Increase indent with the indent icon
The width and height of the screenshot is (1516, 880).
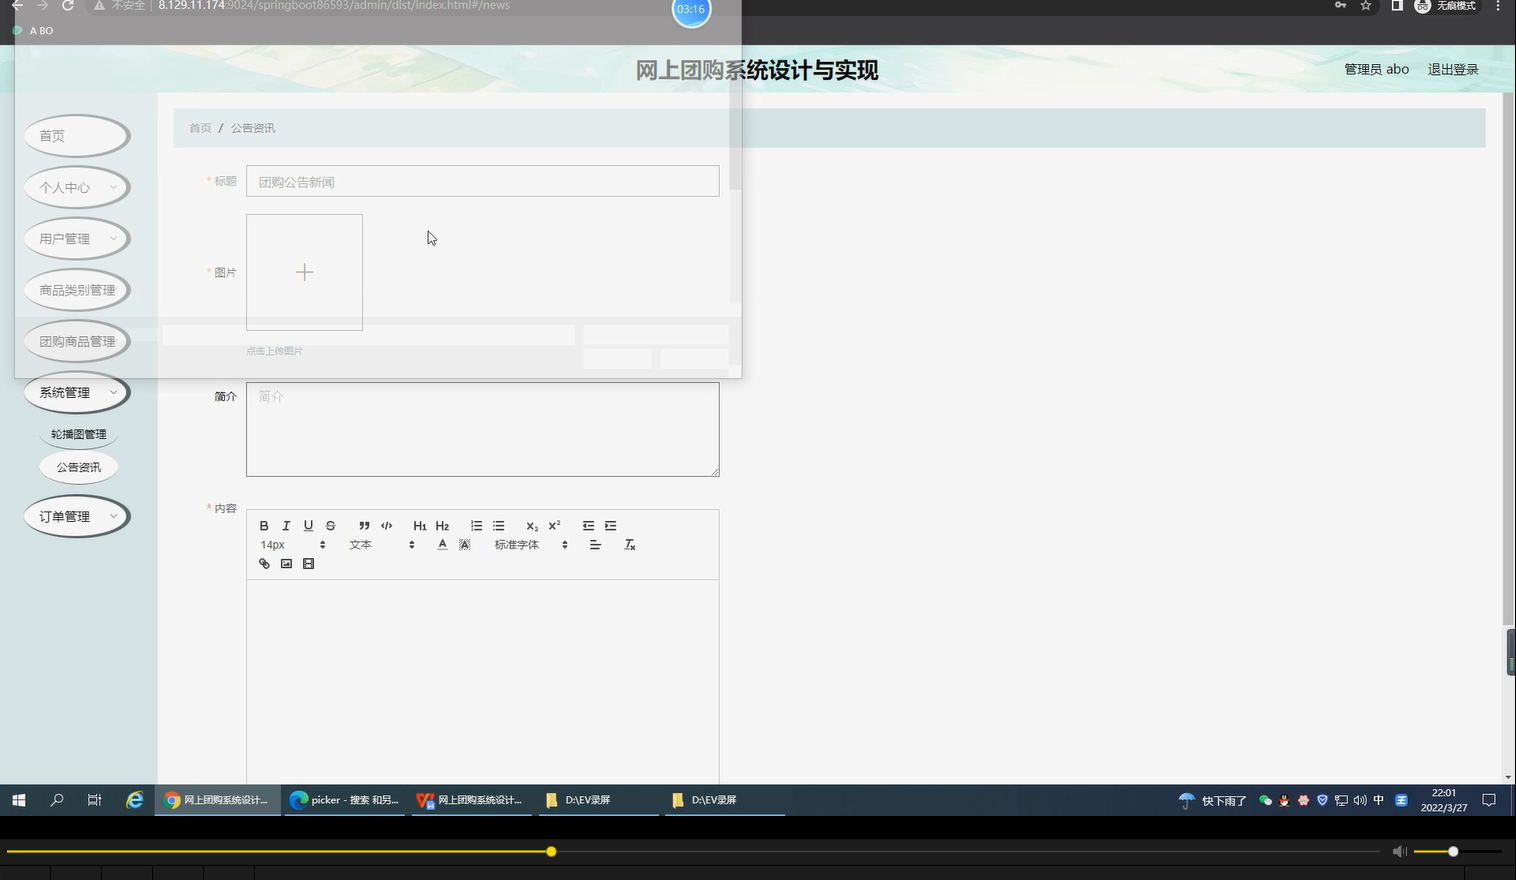tap(610, 526)
